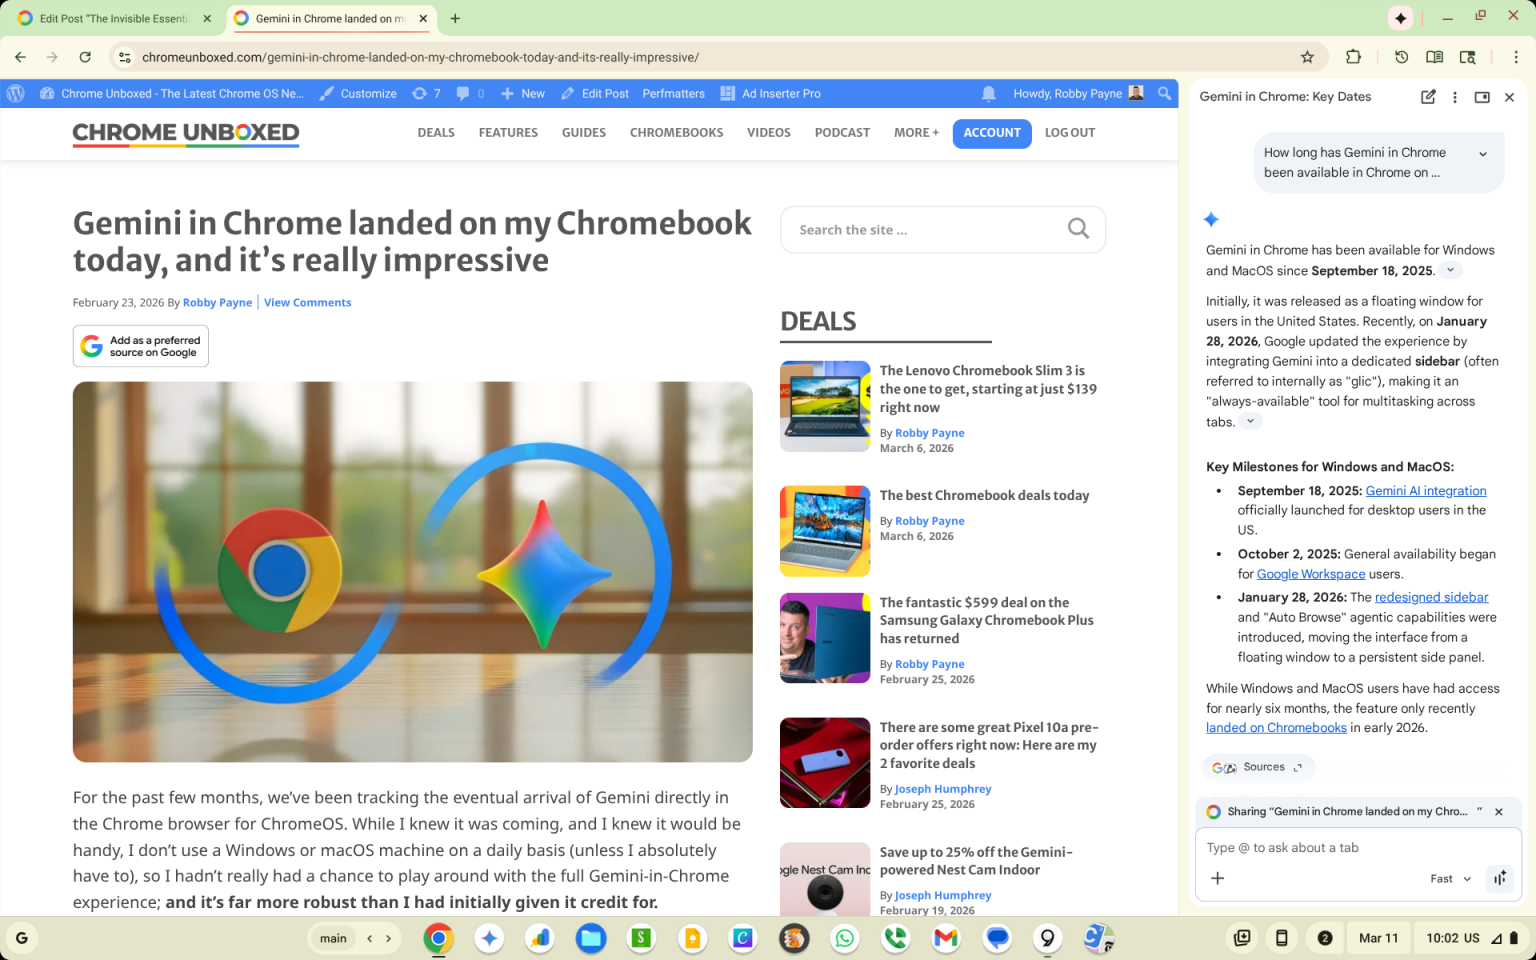Click the address bar URL
The image size is (1536, 960).
pyautogui.click(x=420, y=57)
